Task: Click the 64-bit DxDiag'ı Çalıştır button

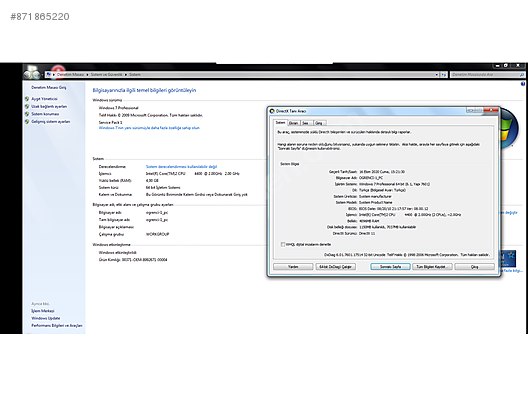Action: coord(335,267)
